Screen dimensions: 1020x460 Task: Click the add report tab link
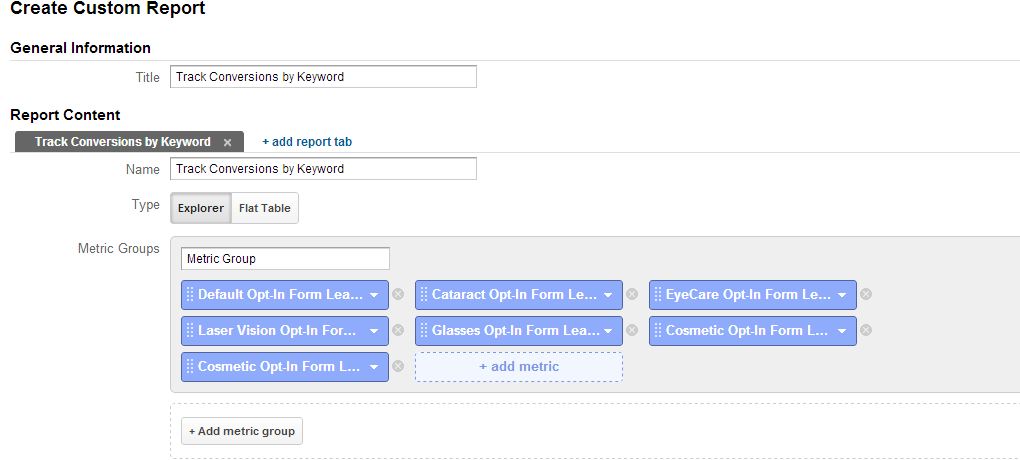pos(307,142)
